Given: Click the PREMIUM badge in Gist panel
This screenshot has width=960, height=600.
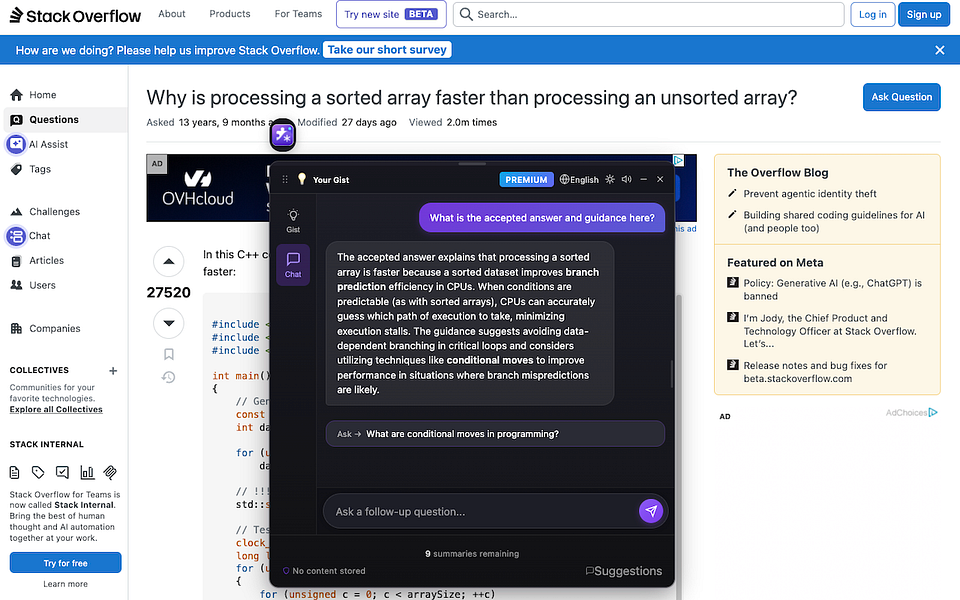Looking at the screenshot, I should 526,179.
